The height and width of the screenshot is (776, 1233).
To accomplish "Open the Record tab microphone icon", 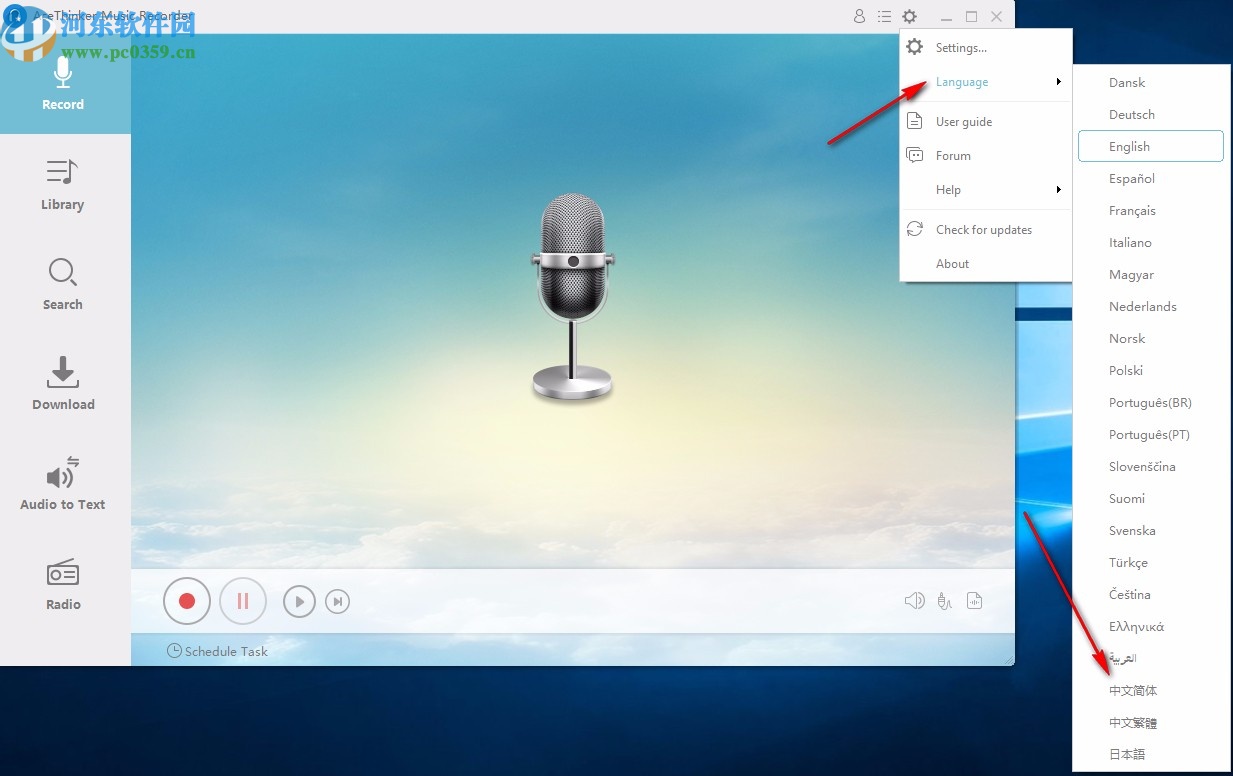I will [x=63, y=72].
